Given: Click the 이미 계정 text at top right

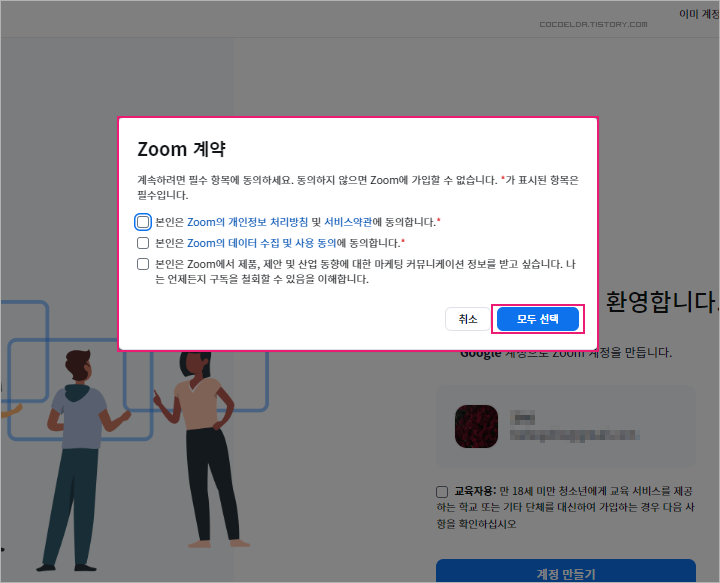Looking at the screenshot, I should tap(699, 14).
